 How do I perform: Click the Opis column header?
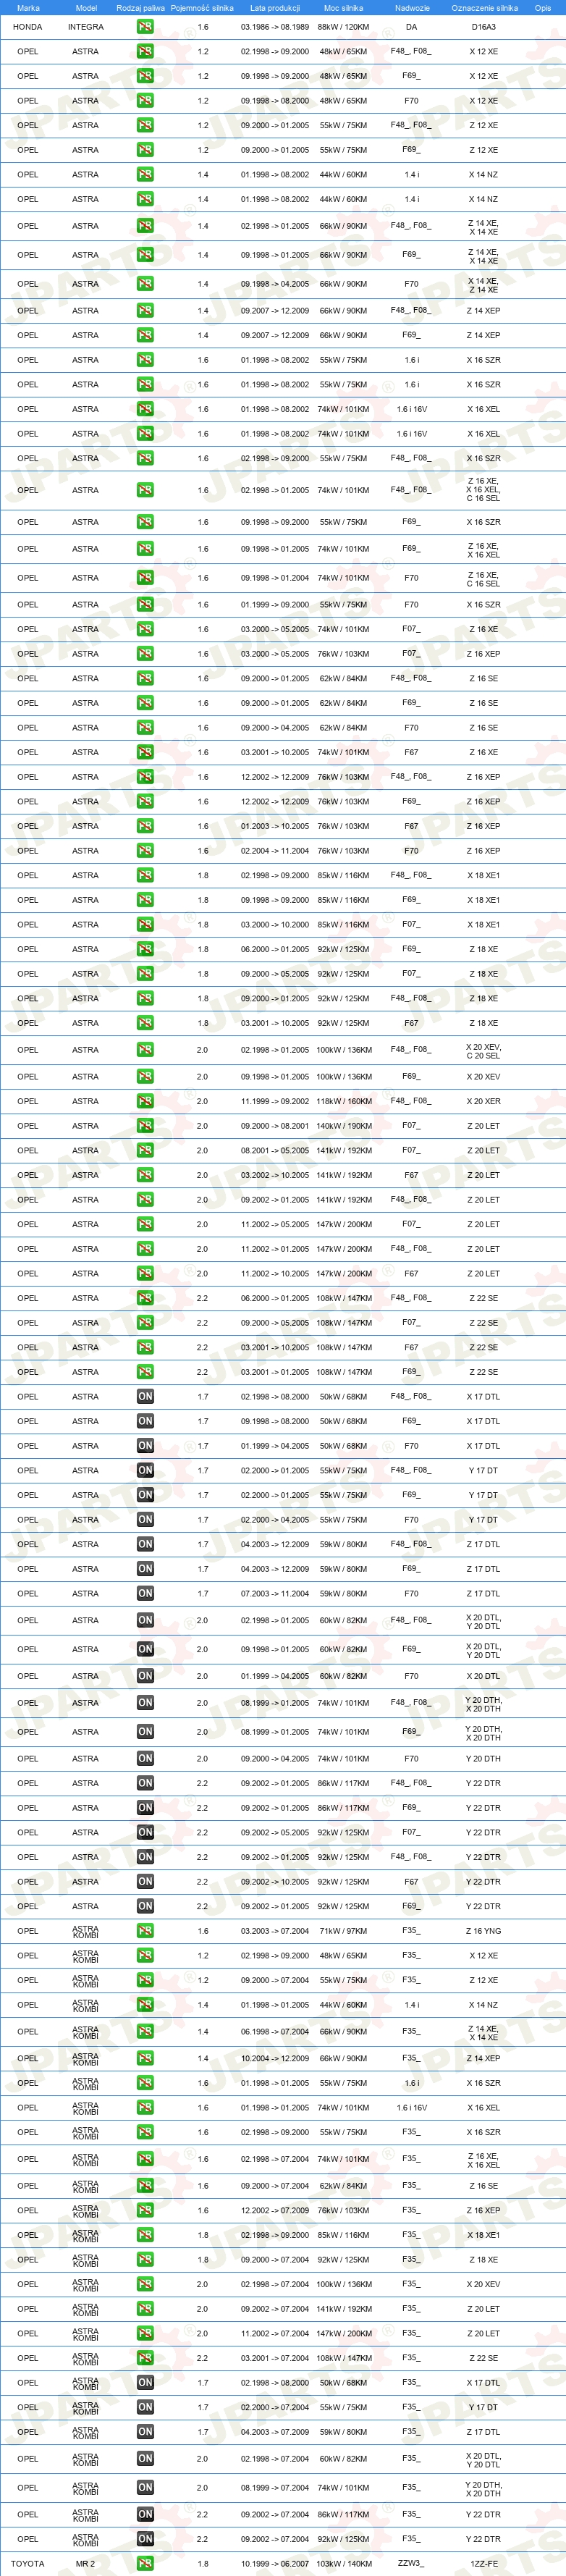[x=542, y=8]
